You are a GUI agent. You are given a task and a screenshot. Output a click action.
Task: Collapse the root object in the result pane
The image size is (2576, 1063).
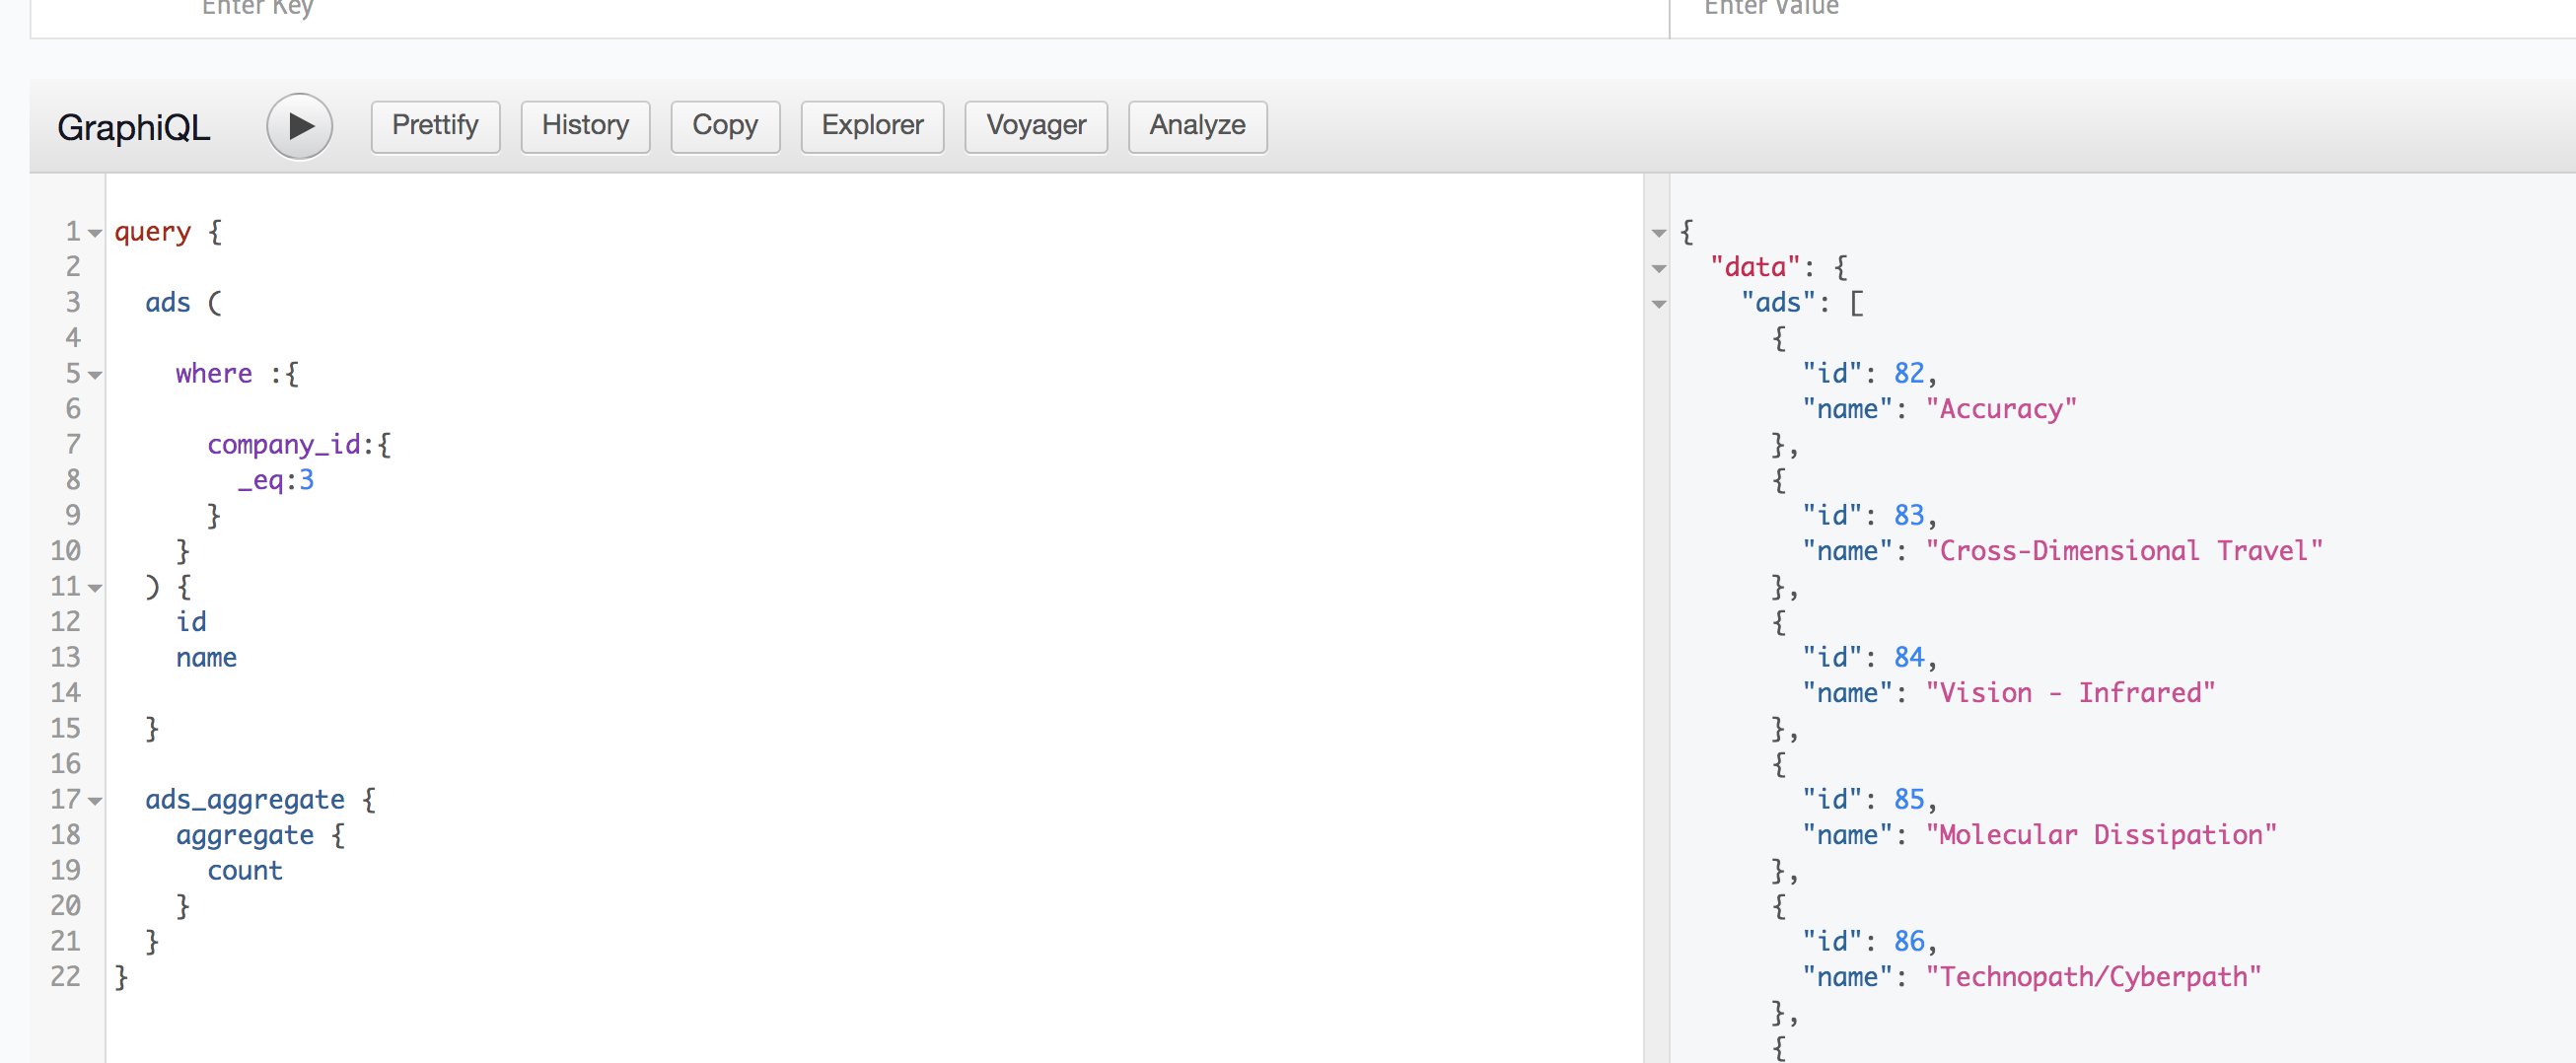point(1659,233)
